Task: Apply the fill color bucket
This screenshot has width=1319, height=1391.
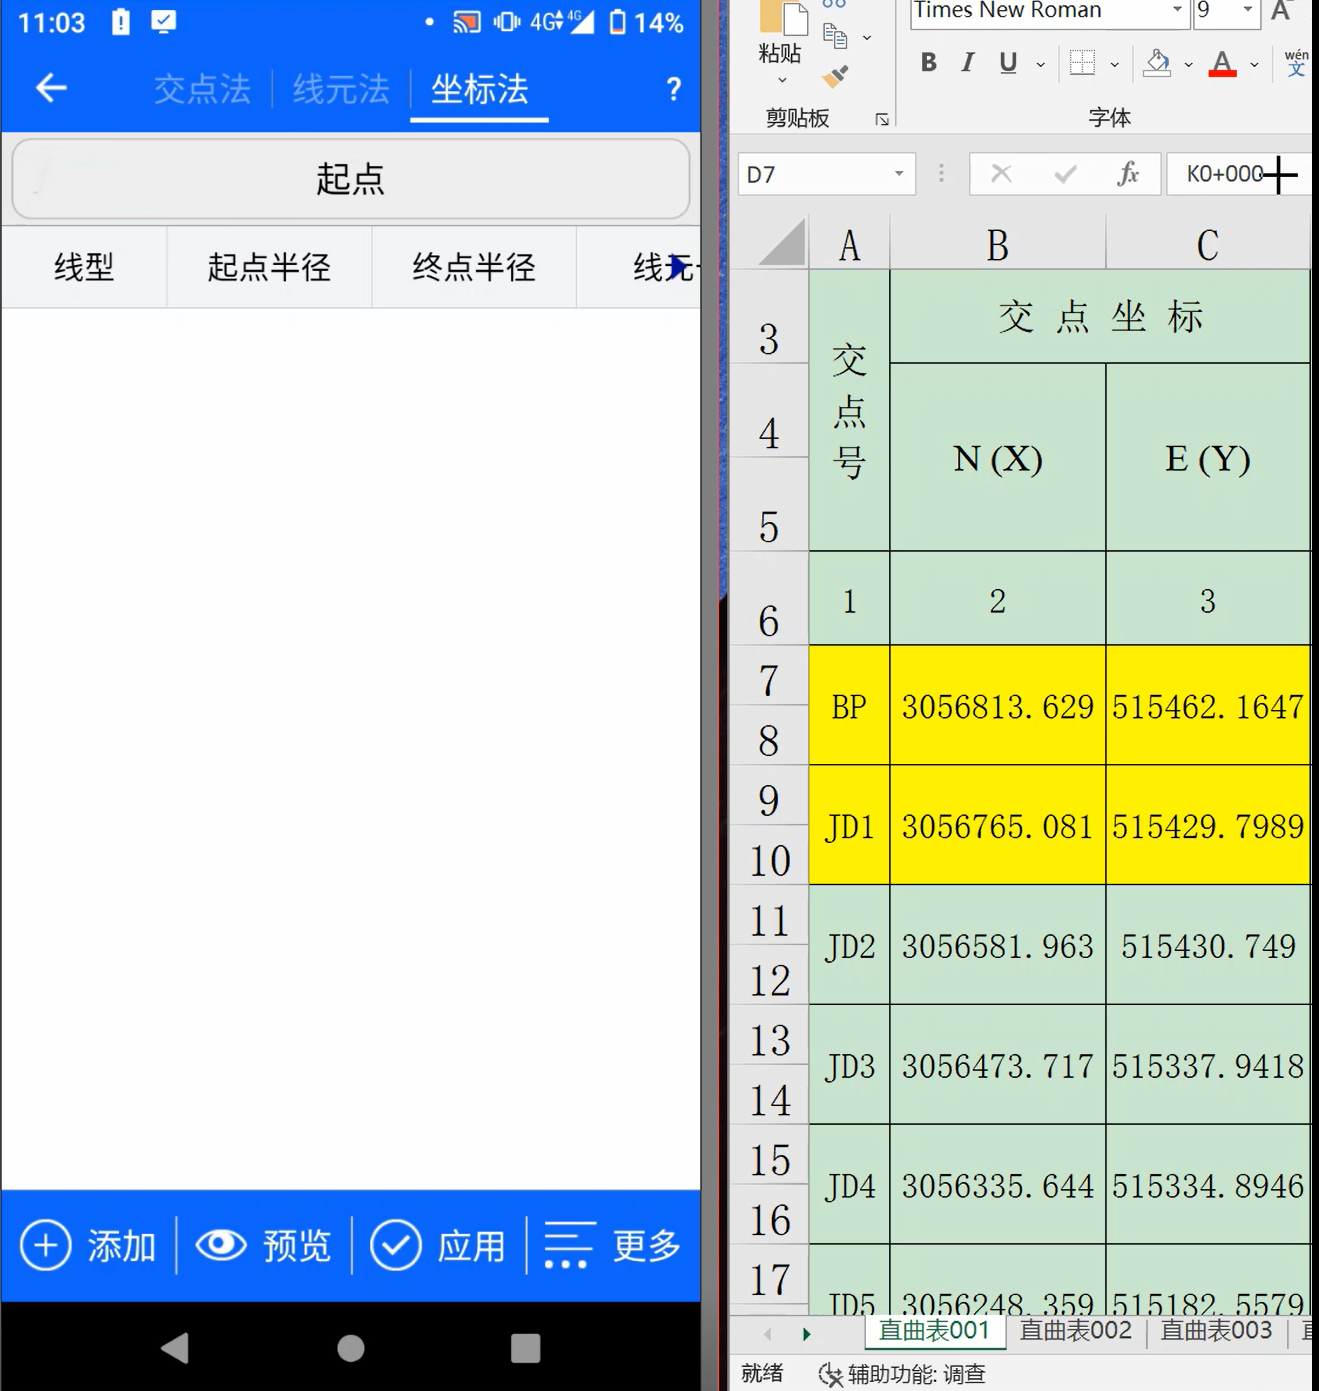Action: click(x=1157, y=63)
